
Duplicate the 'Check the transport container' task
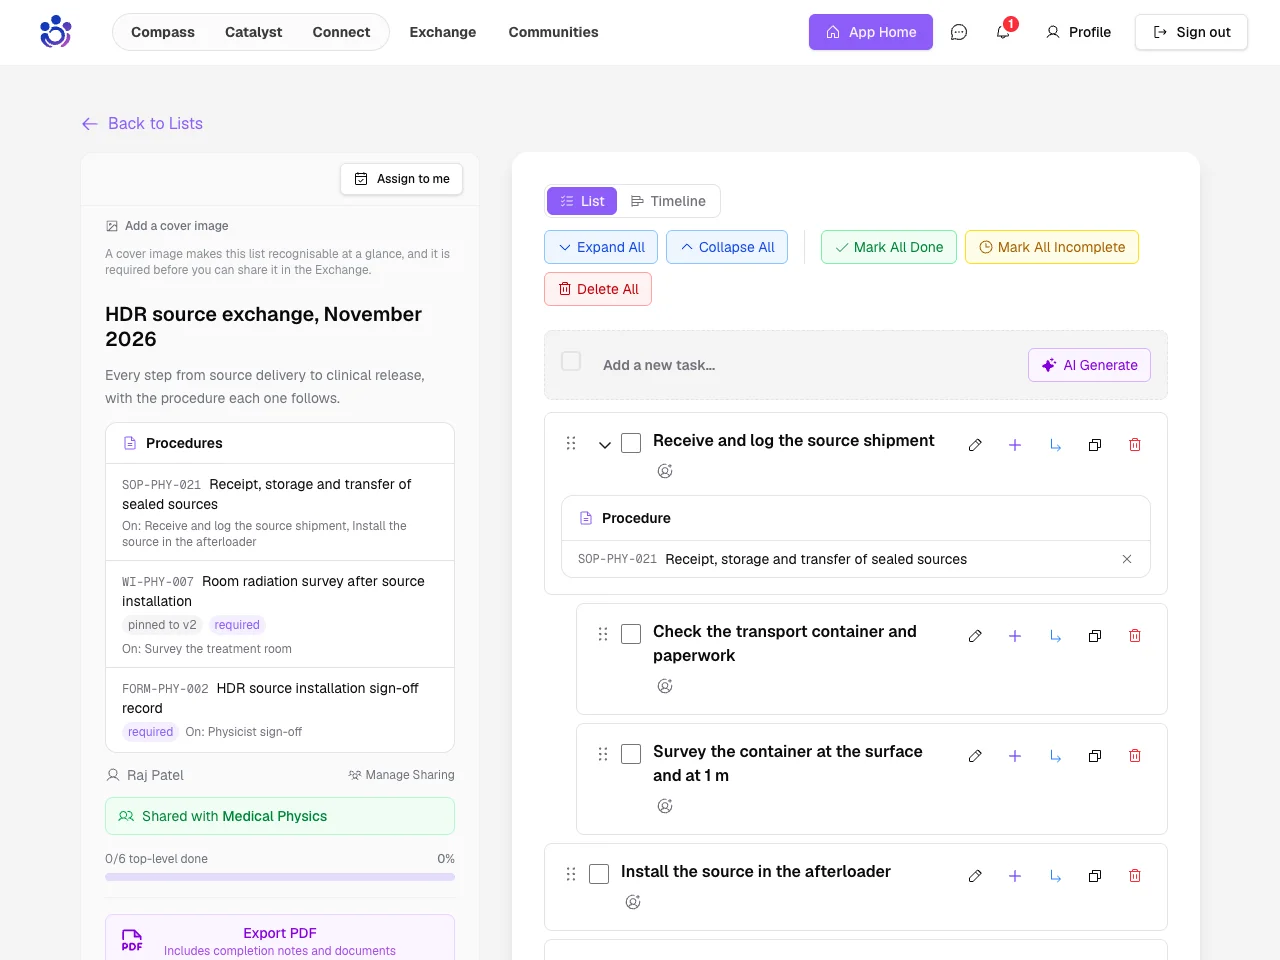click(1095, 636)
